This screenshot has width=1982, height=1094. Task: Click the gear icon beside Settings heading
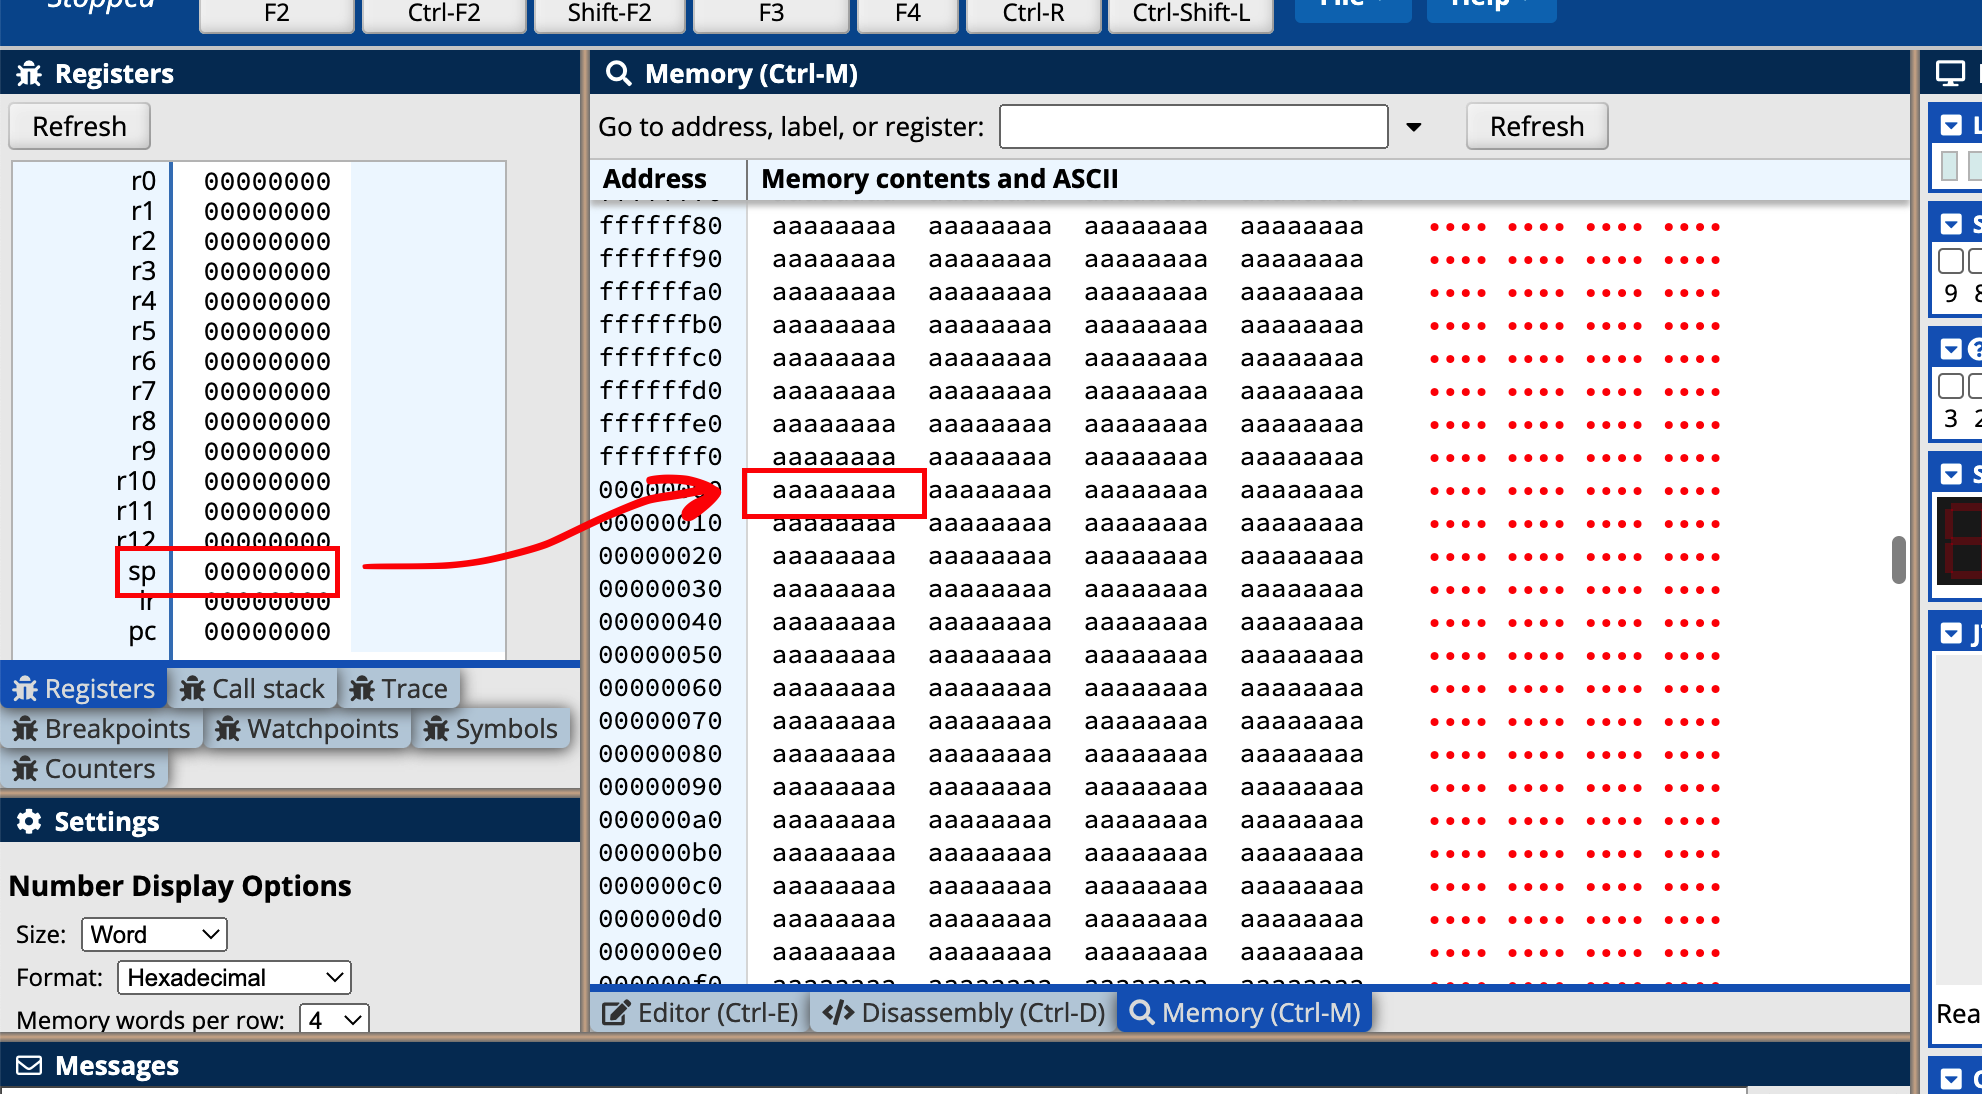[x=29, y=821]
